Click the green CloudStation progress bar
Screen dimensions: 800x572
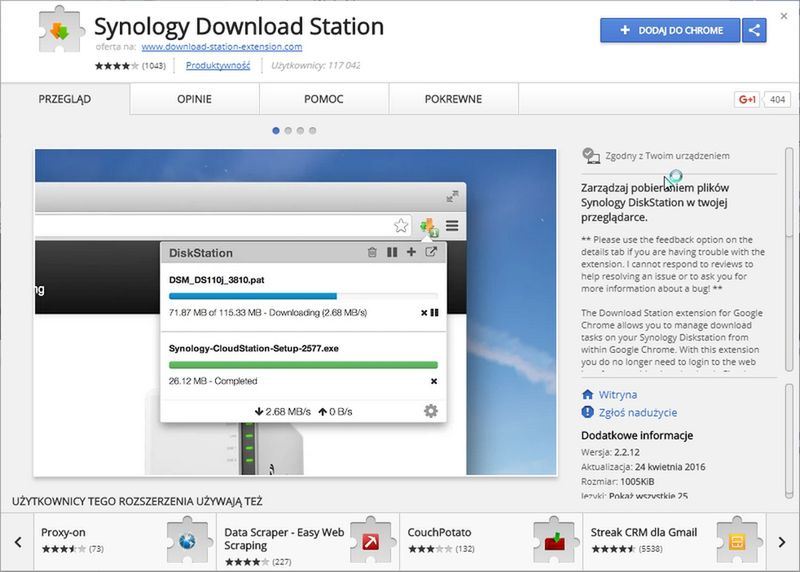[x=303, y=365]
